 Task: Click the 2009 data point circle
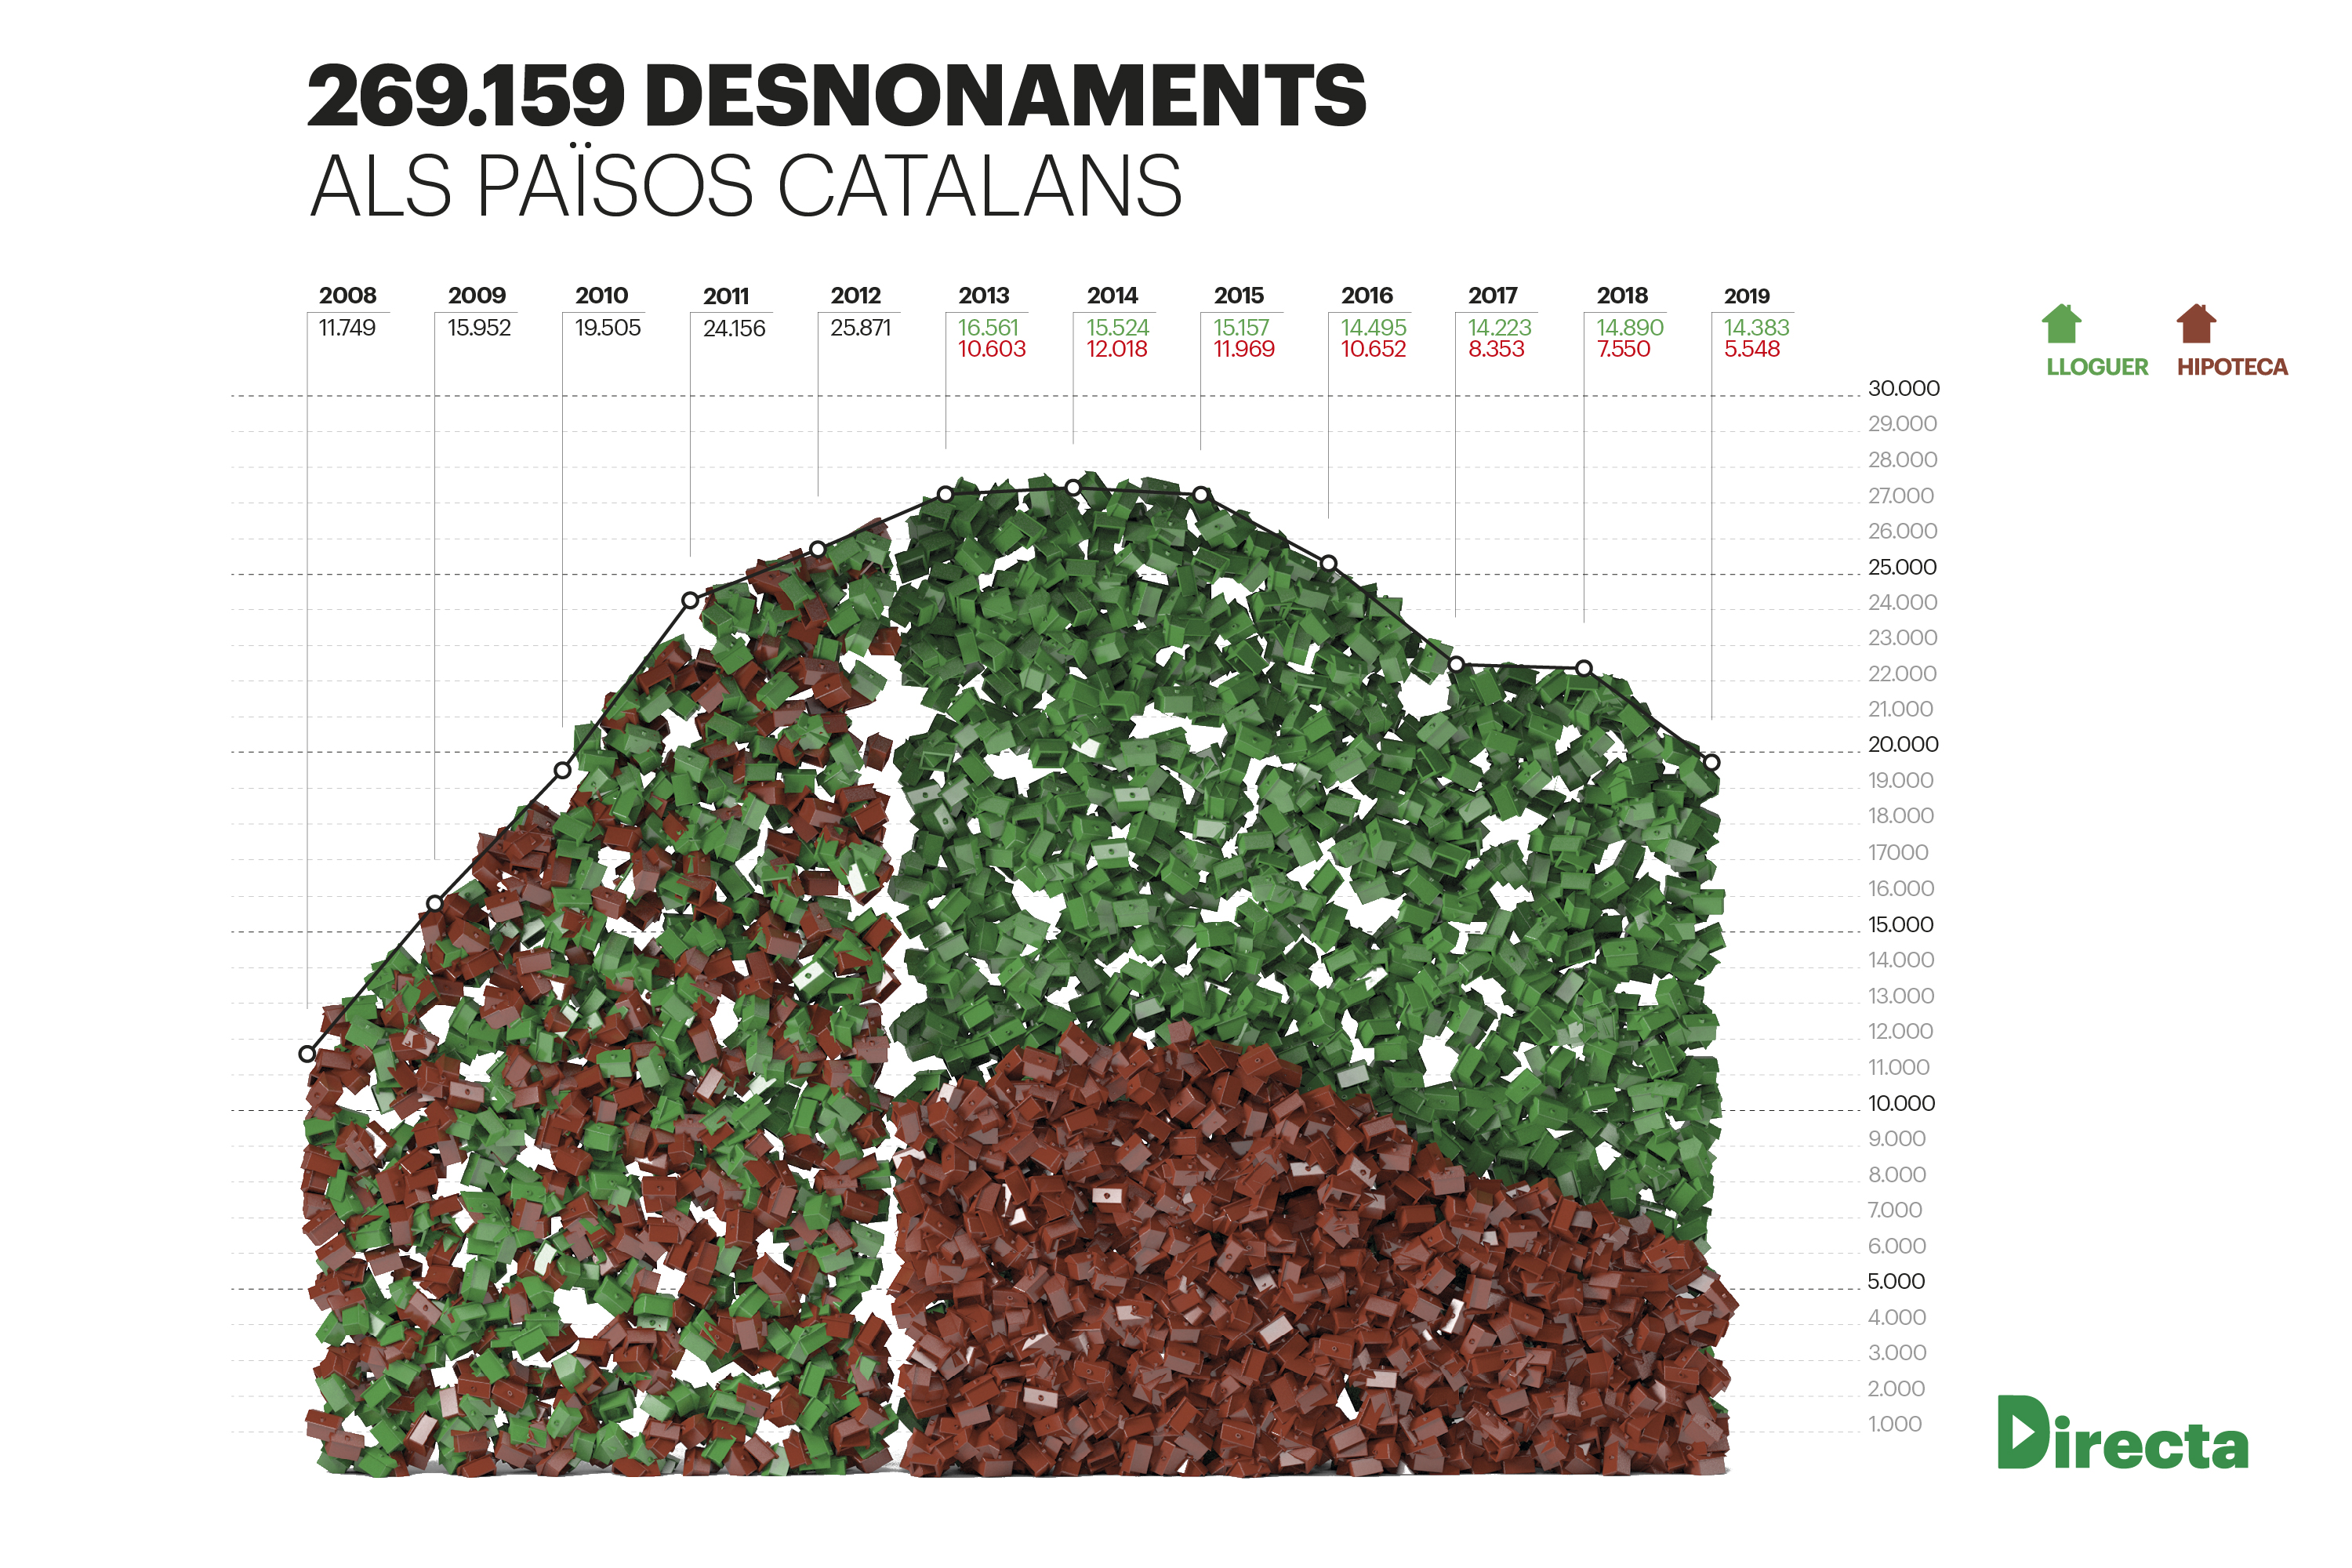435,903
